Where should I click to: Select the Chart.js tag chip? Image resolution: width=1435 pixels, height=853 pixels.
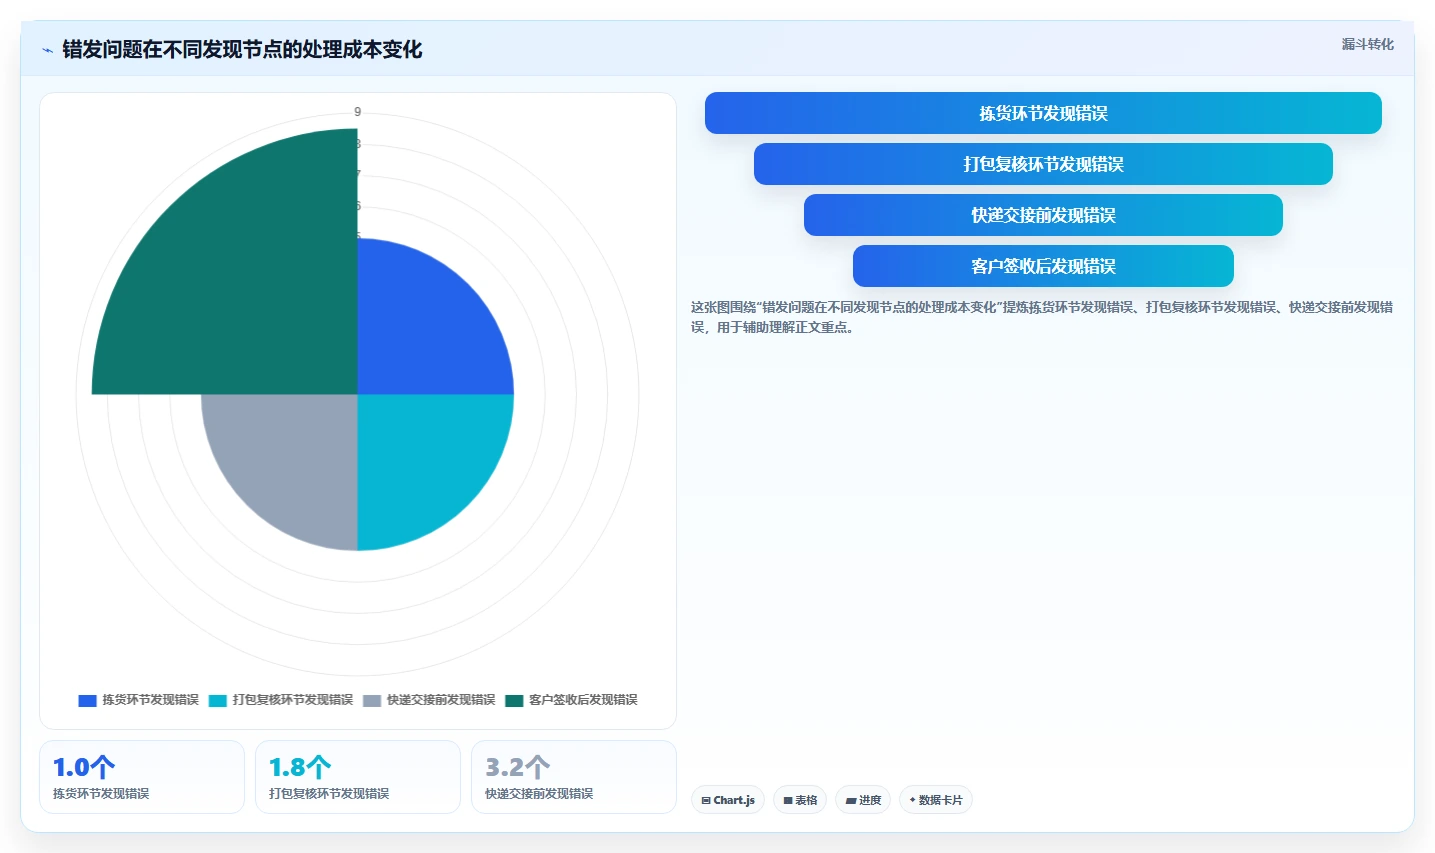pos(728,800)
